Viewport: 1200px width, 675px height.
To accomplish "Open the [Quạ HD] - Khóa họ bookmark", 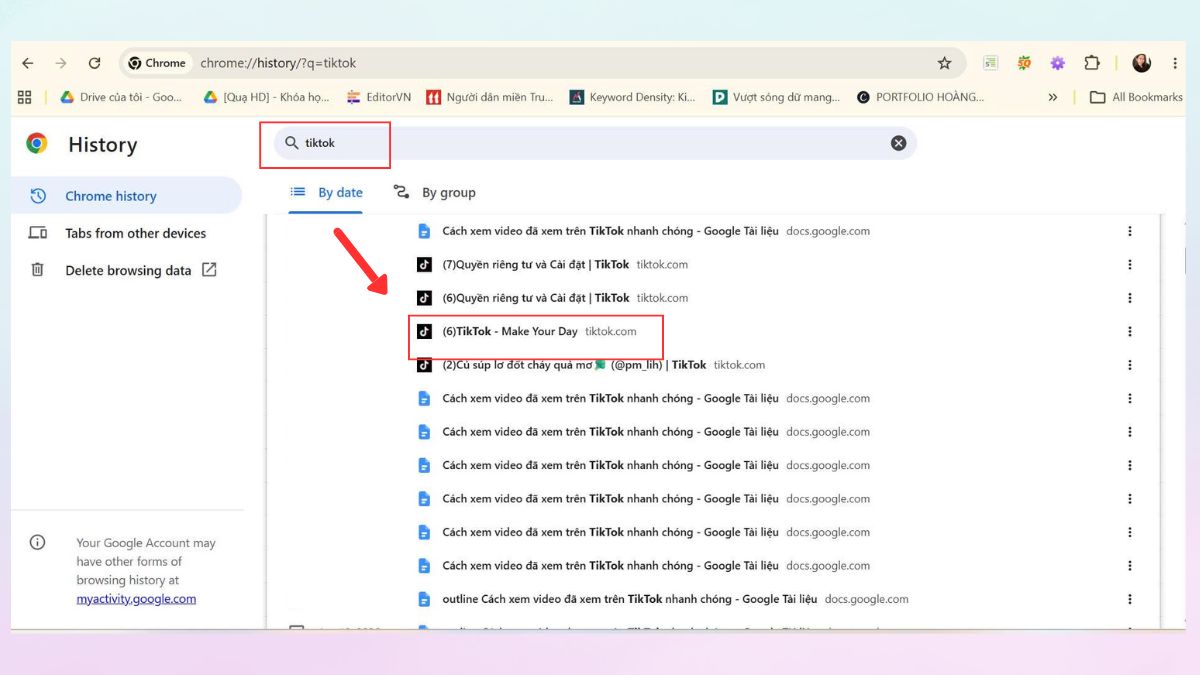I will (x=266, y=97).
